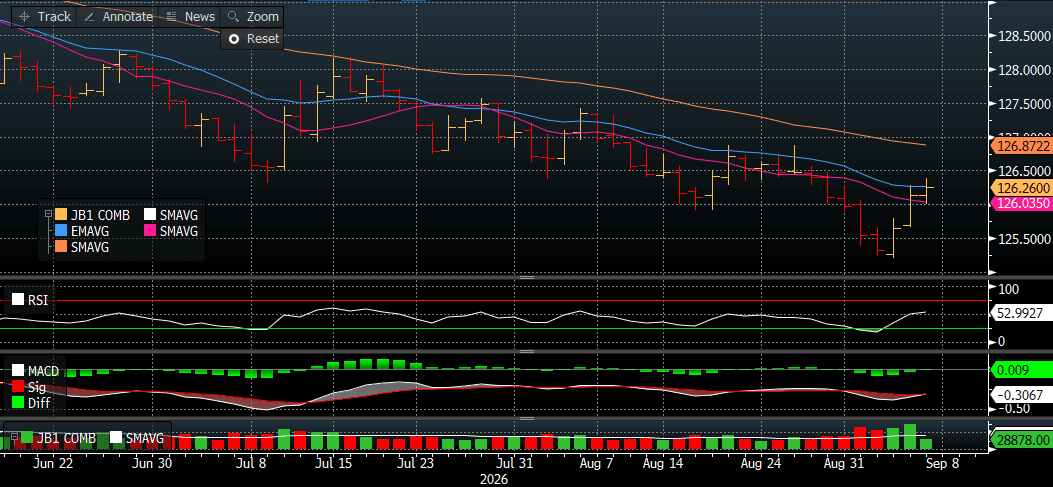Click the 125.5000 price axis label
Screen dimensions: 1053x487
click(x=1024, y=238)
